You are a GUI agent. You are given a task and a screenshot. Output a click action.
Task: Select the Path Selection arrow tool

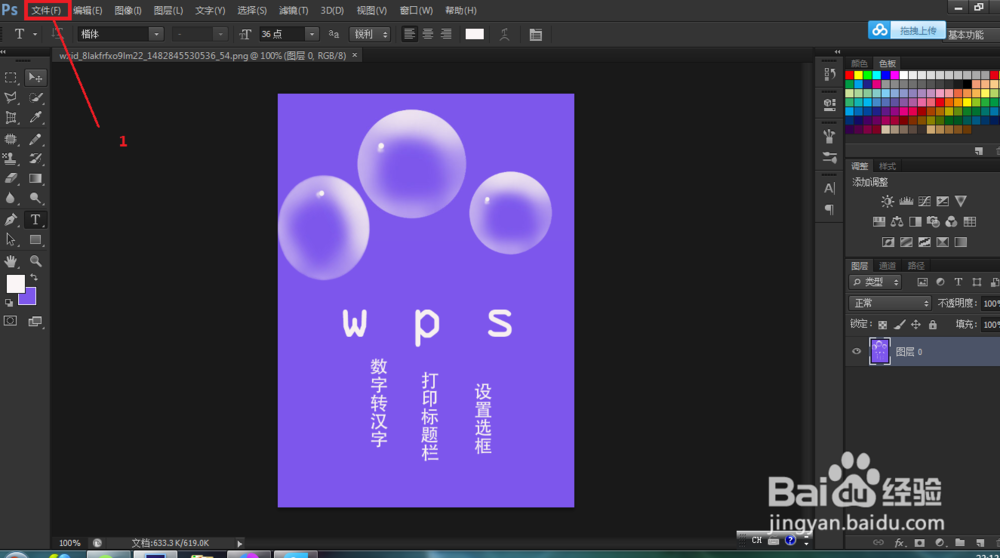tap(11, 240)
